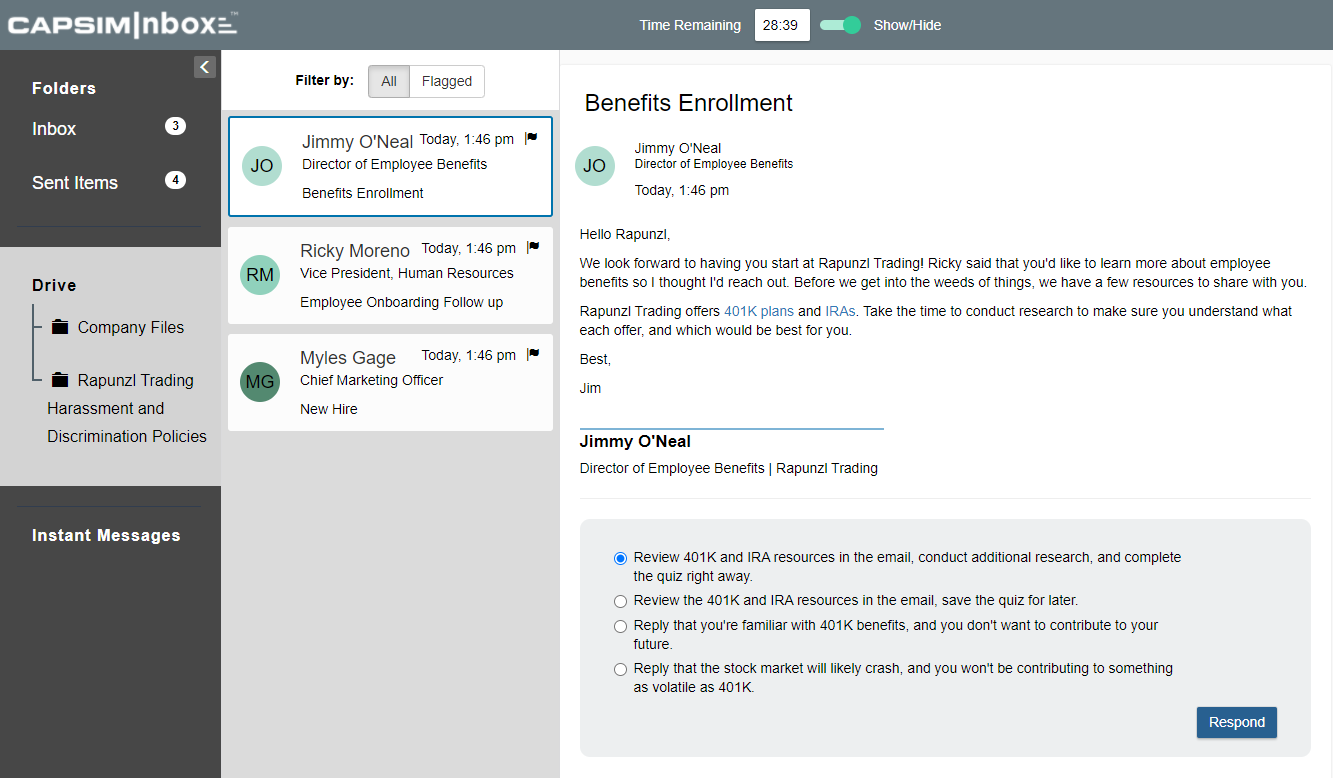Click the Folders heading
The image size is (1333, 778).
64,89
